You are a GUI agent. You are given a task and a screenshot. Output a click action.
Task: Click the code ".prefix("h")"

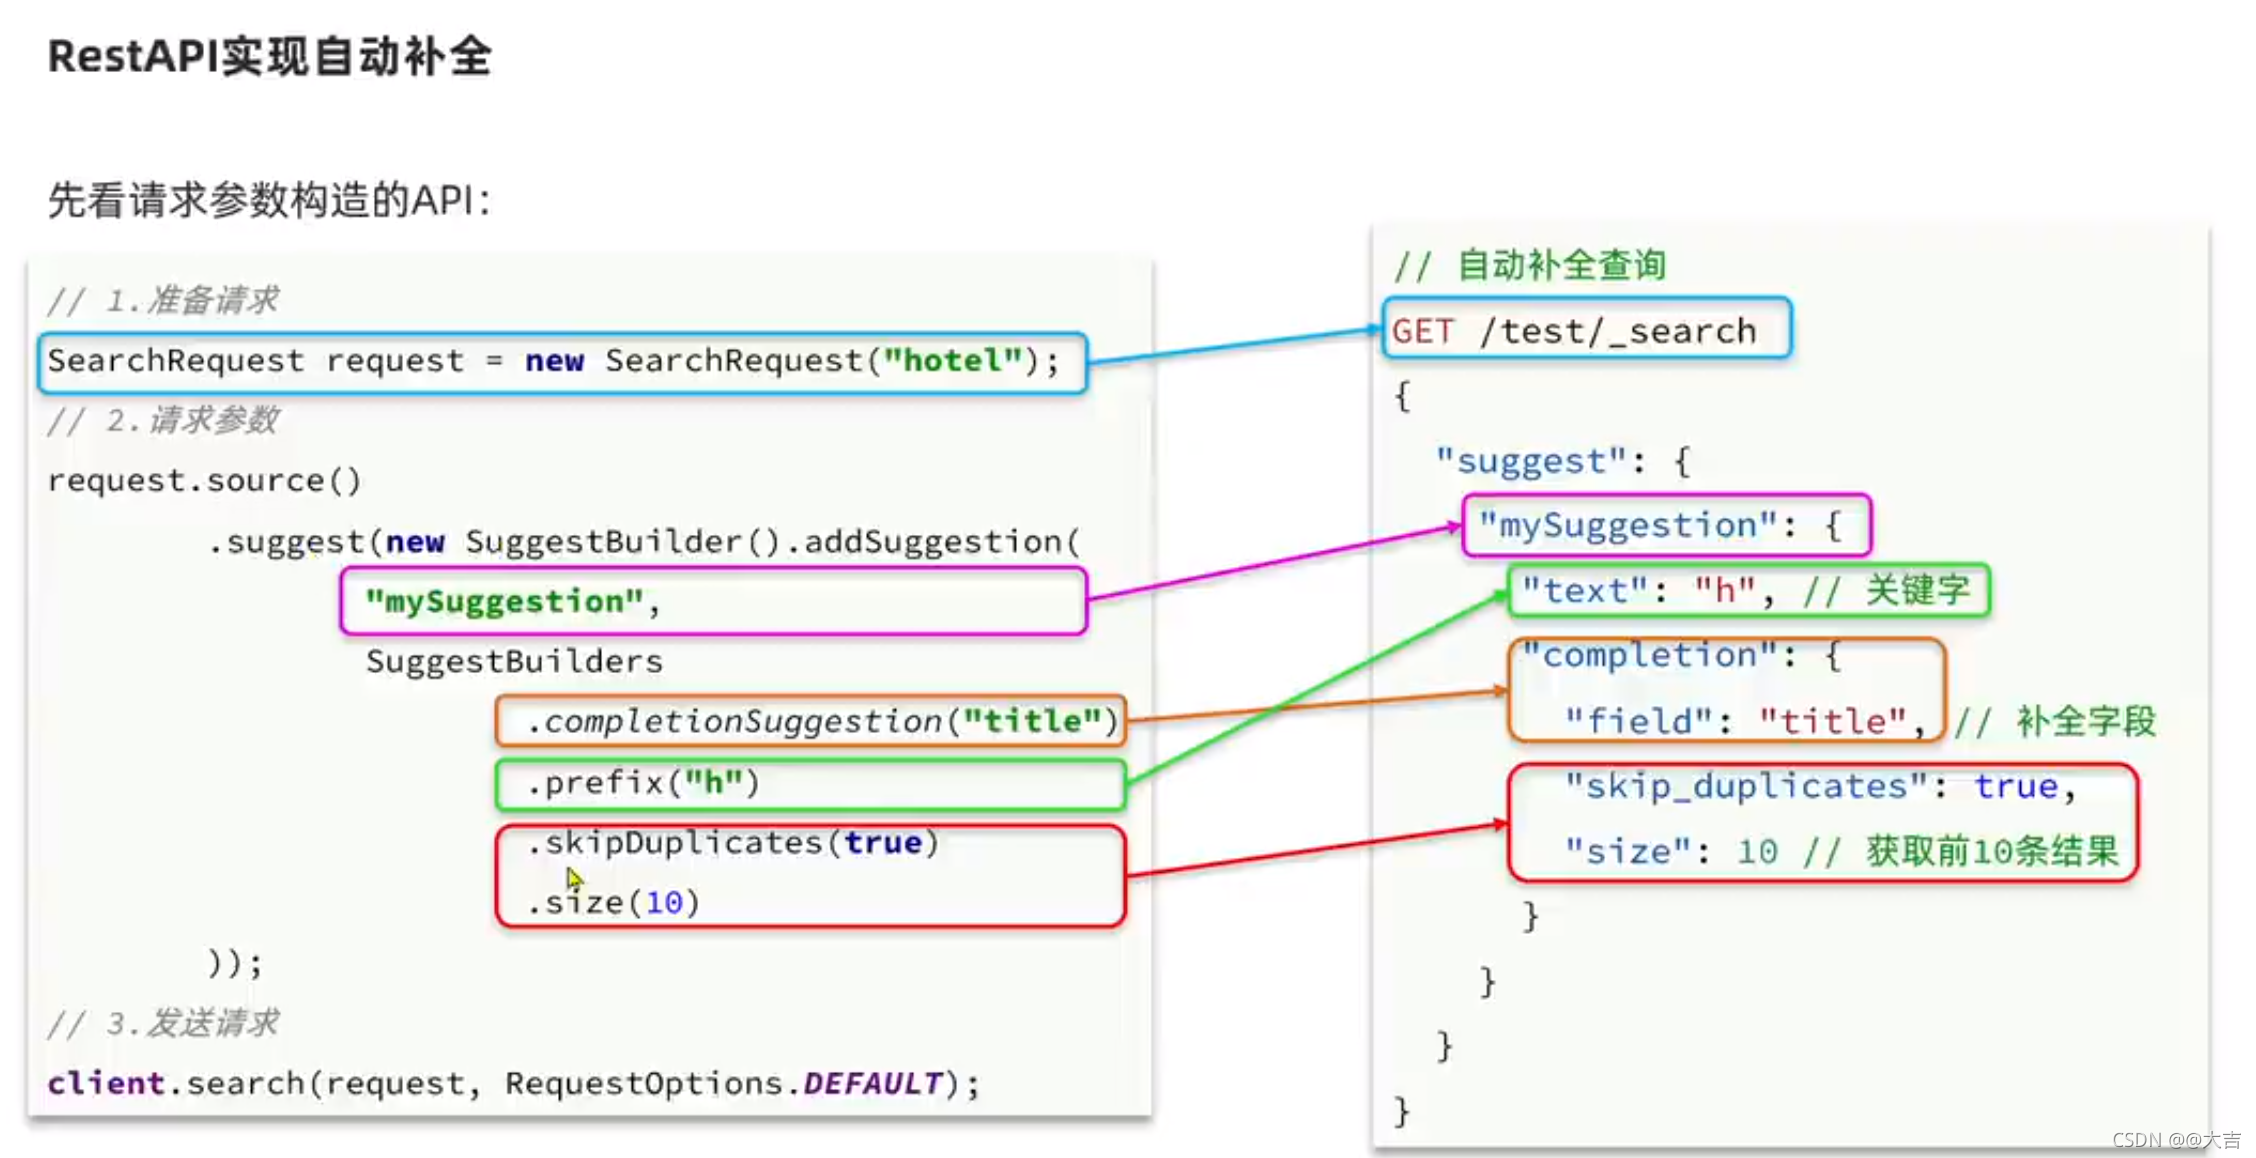click(x=643, y=782)
